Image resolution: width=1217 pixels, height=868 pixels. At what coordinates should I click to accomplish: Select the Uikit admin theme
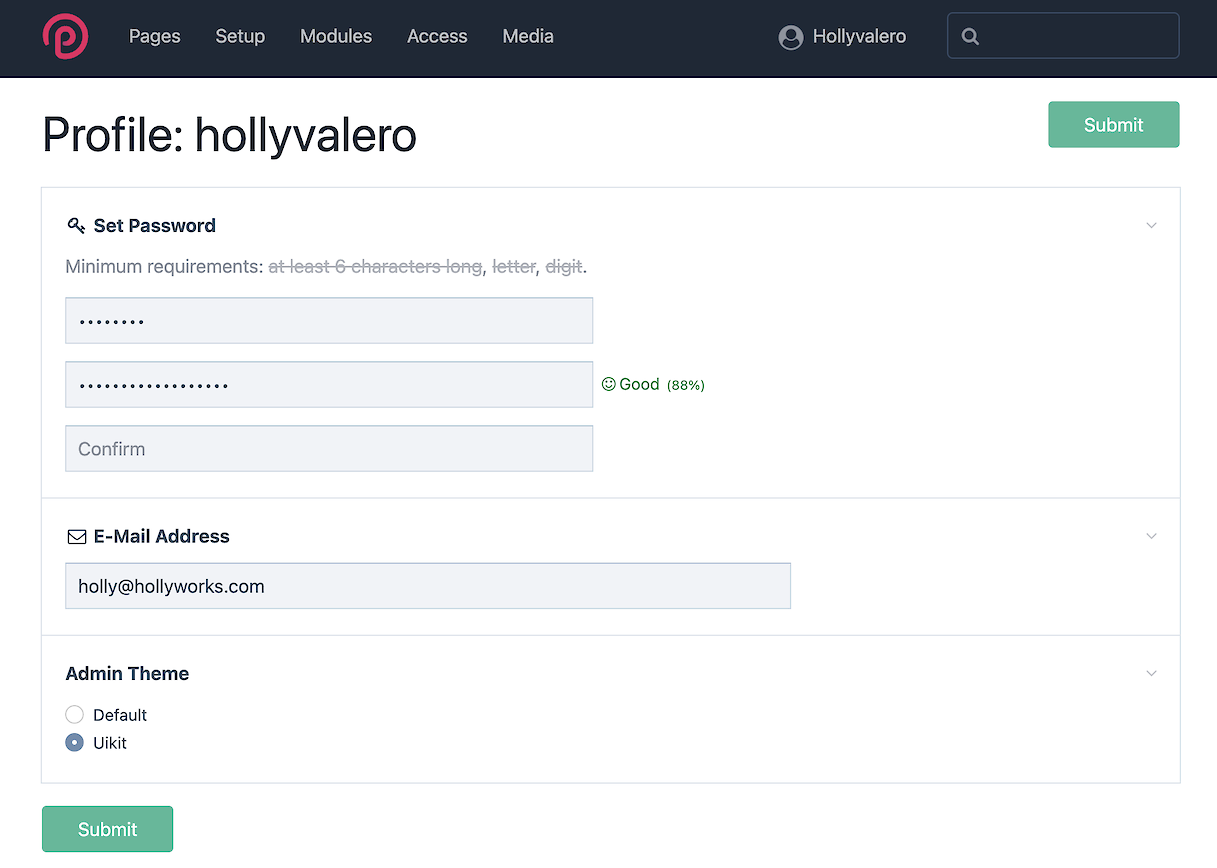tap(75, 743)
